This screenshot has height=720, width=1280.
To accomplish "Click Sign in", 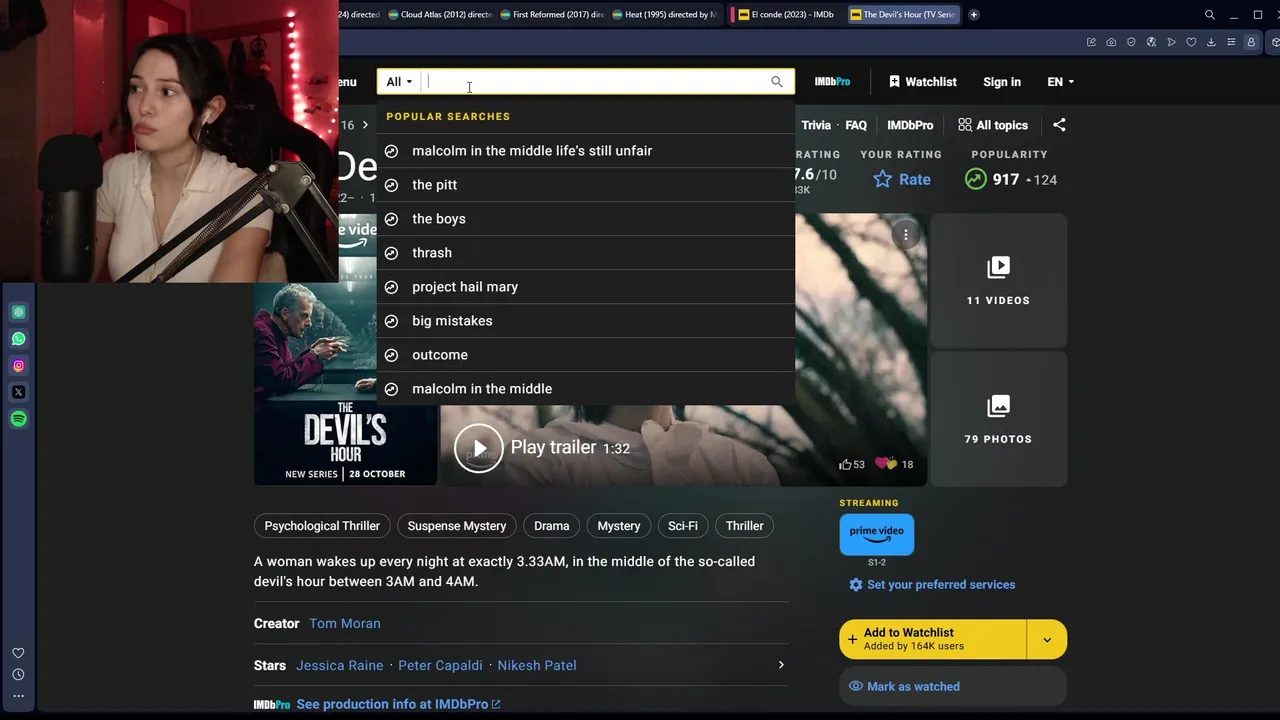I will [1002, 82].
